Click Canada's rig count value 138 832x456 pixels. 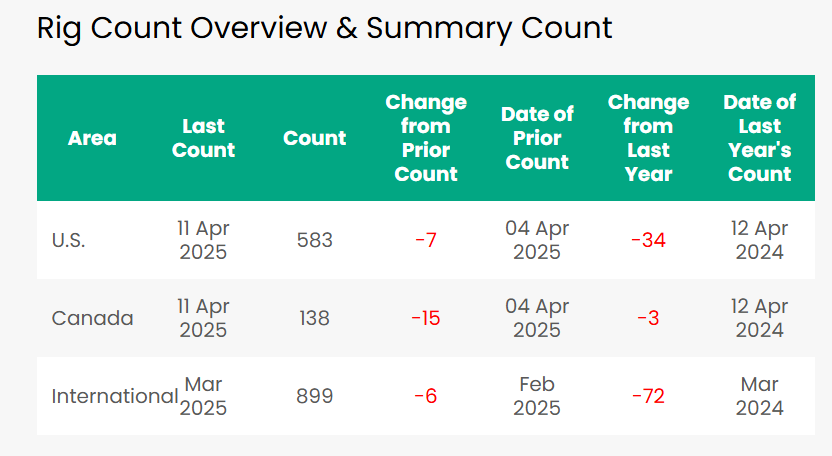[314, 318]
